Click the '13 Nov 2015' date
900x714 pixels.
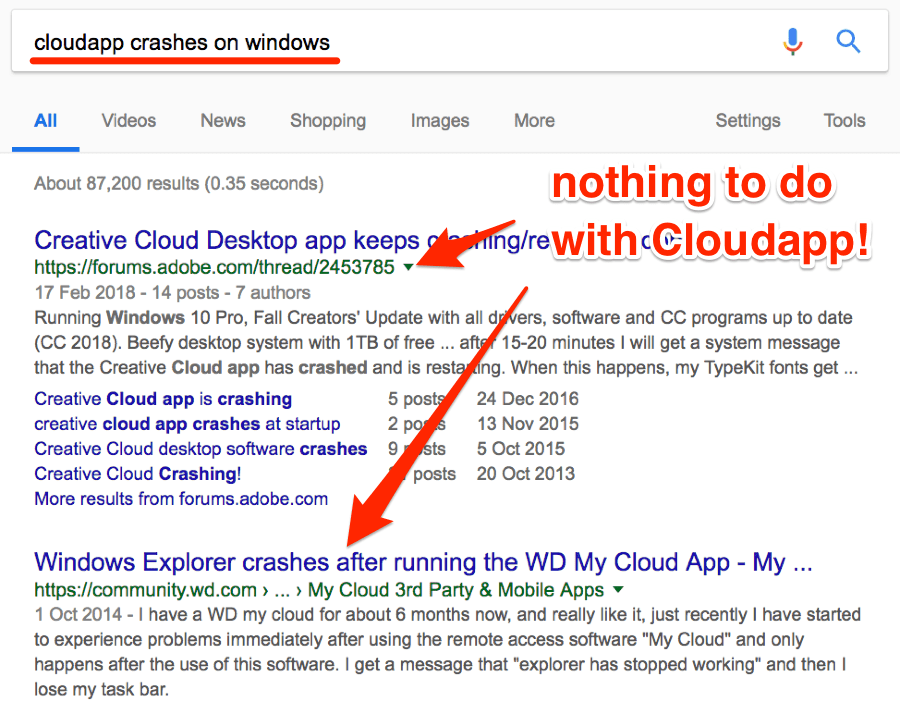point(527,424)
